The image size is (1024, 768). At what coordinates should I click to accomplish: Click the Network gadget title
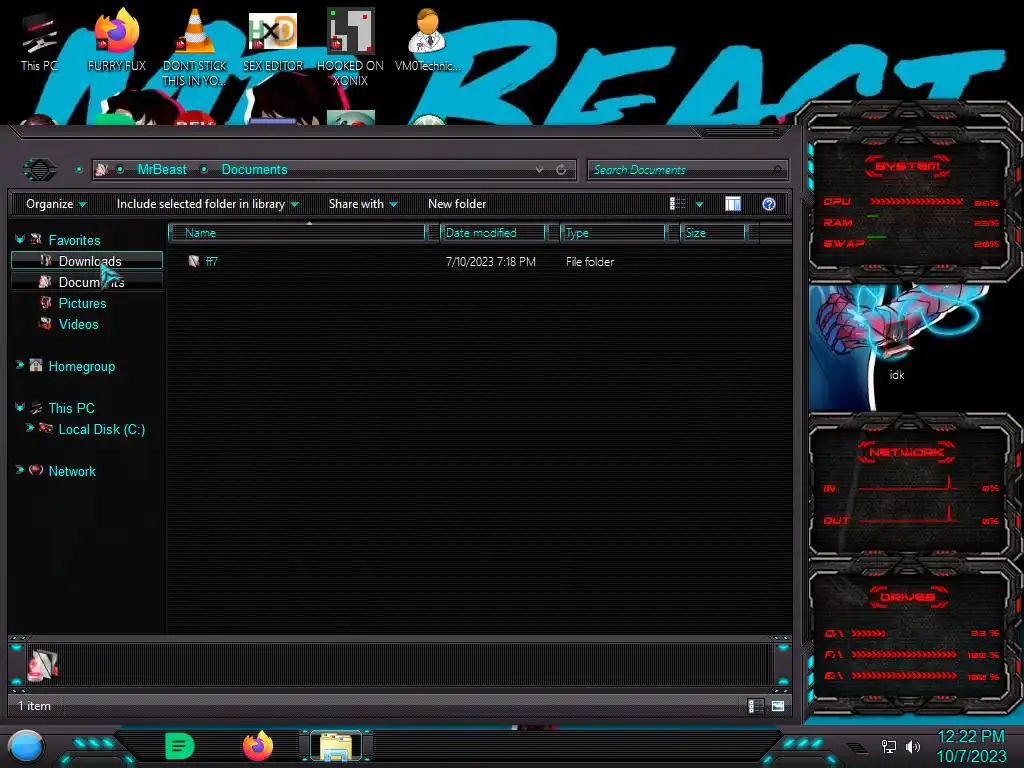906,452
